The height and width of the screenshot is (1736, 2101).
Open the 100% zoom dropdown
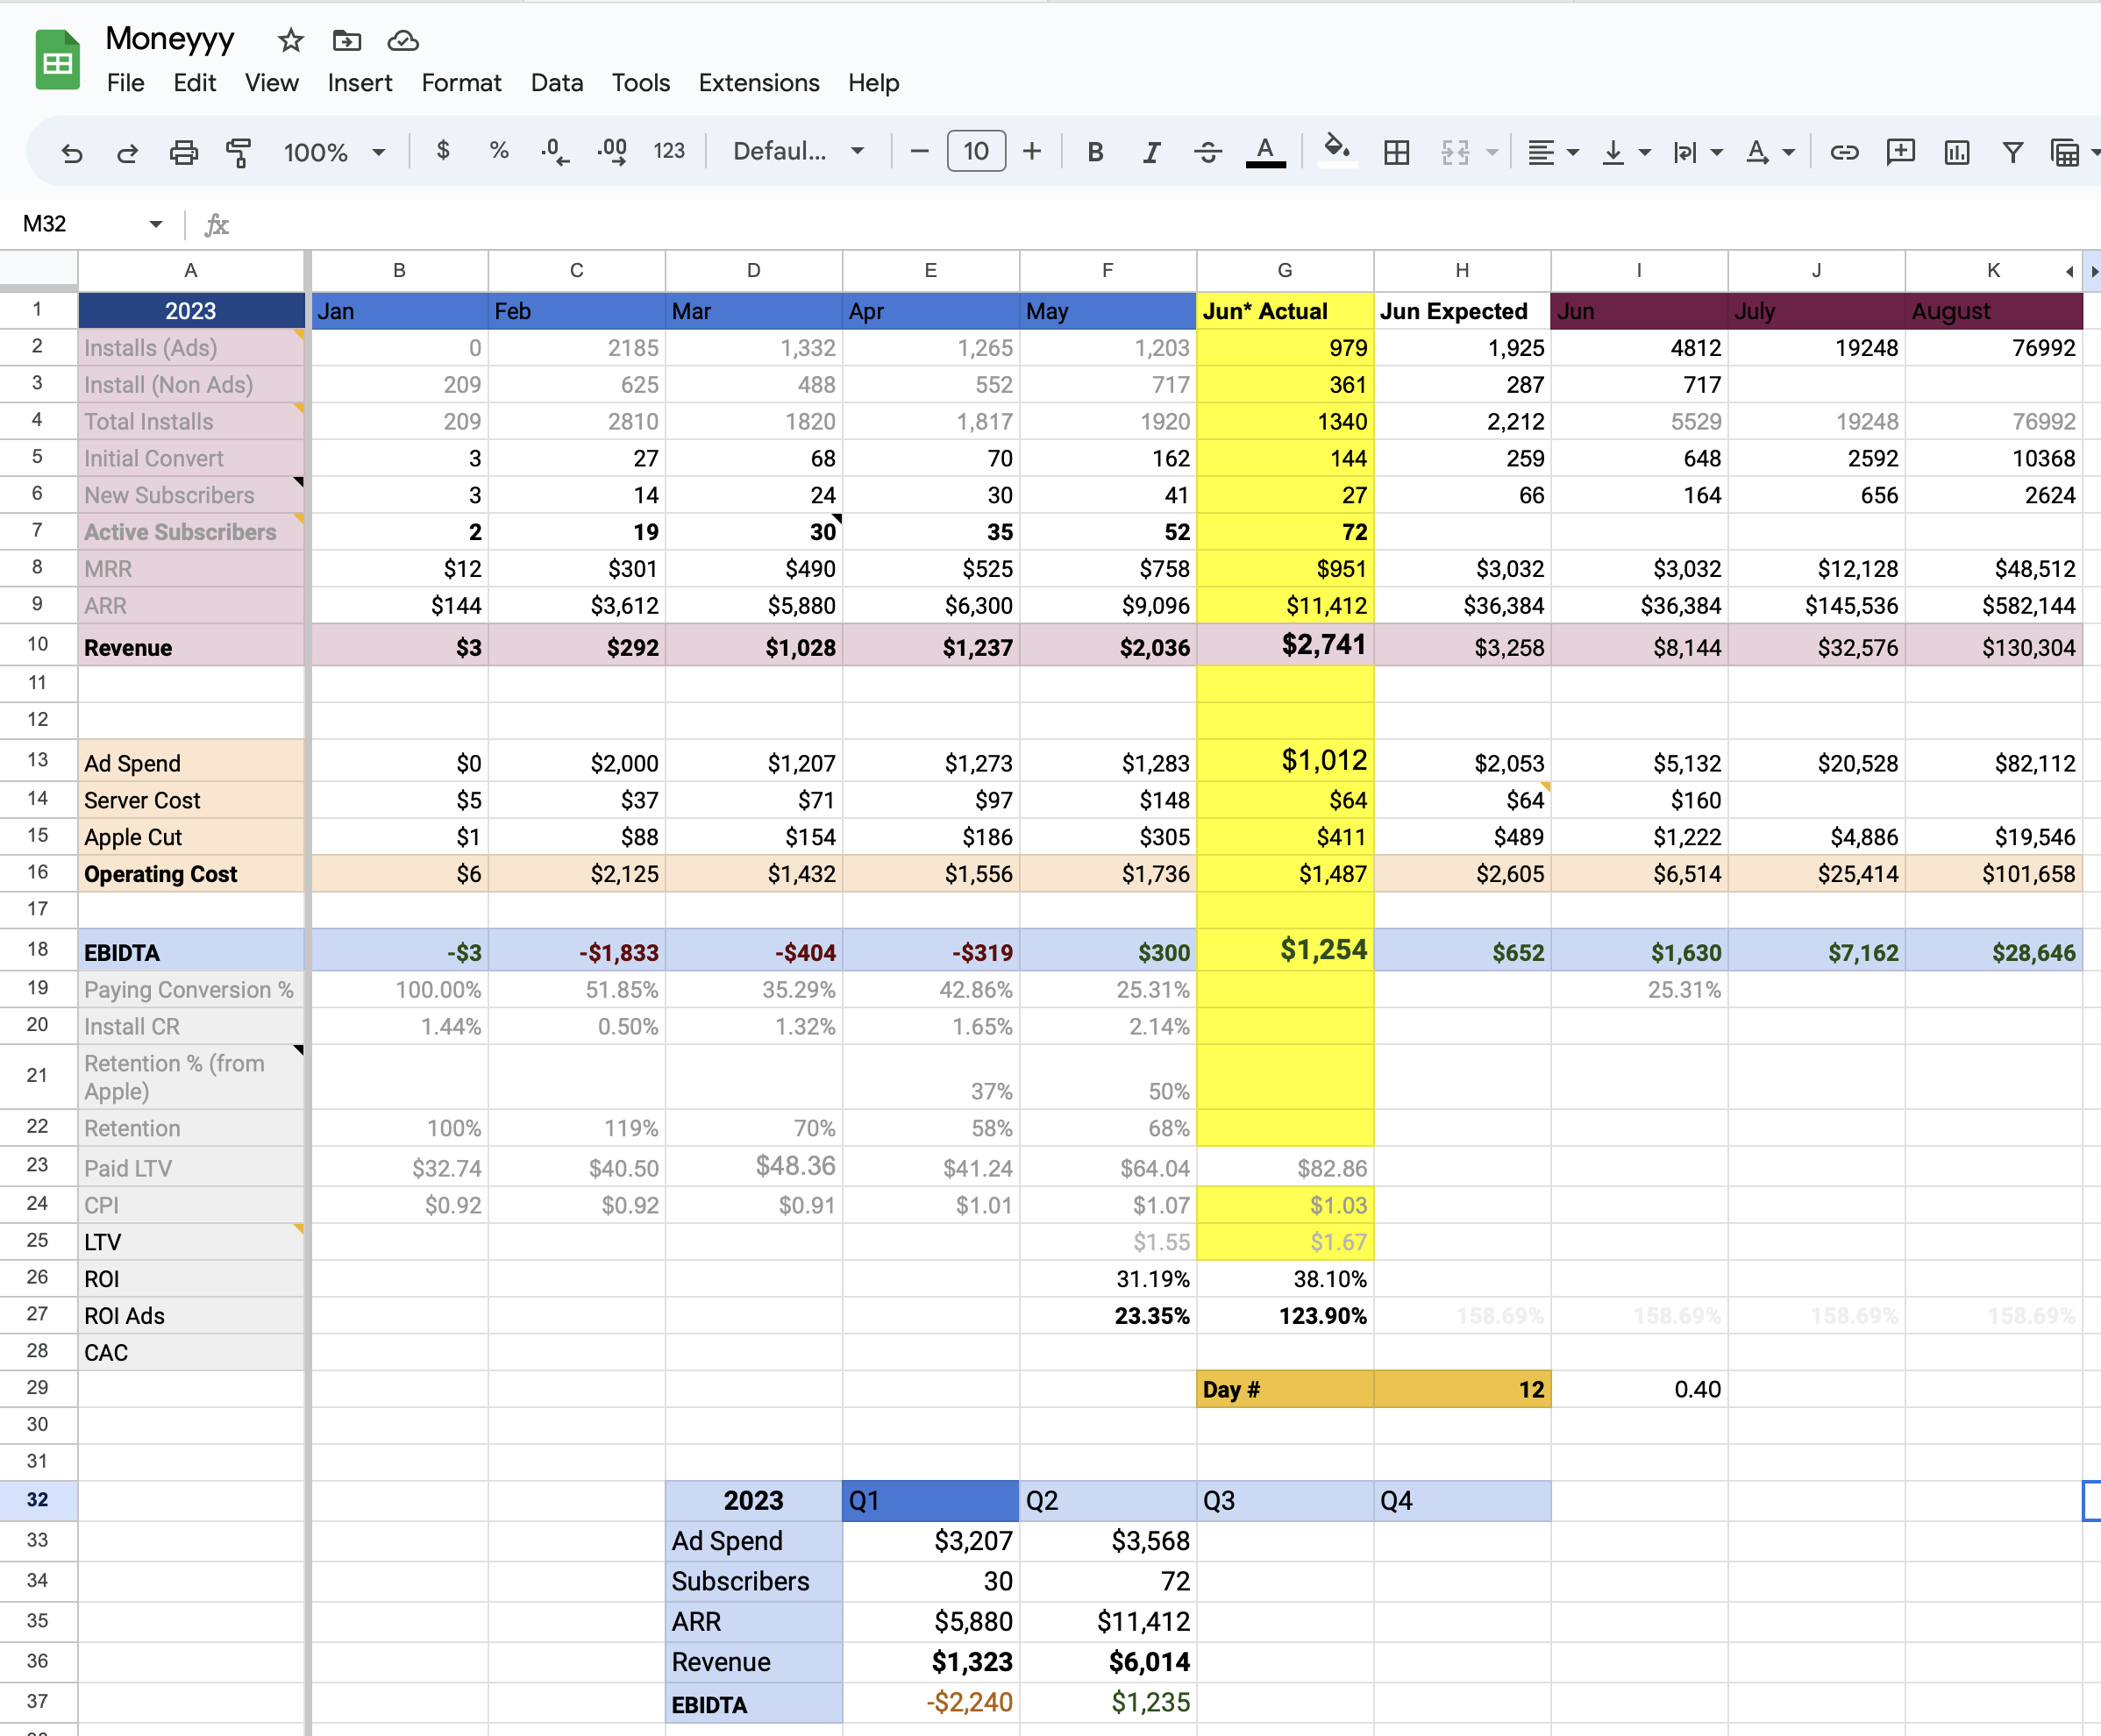(334, 152)
